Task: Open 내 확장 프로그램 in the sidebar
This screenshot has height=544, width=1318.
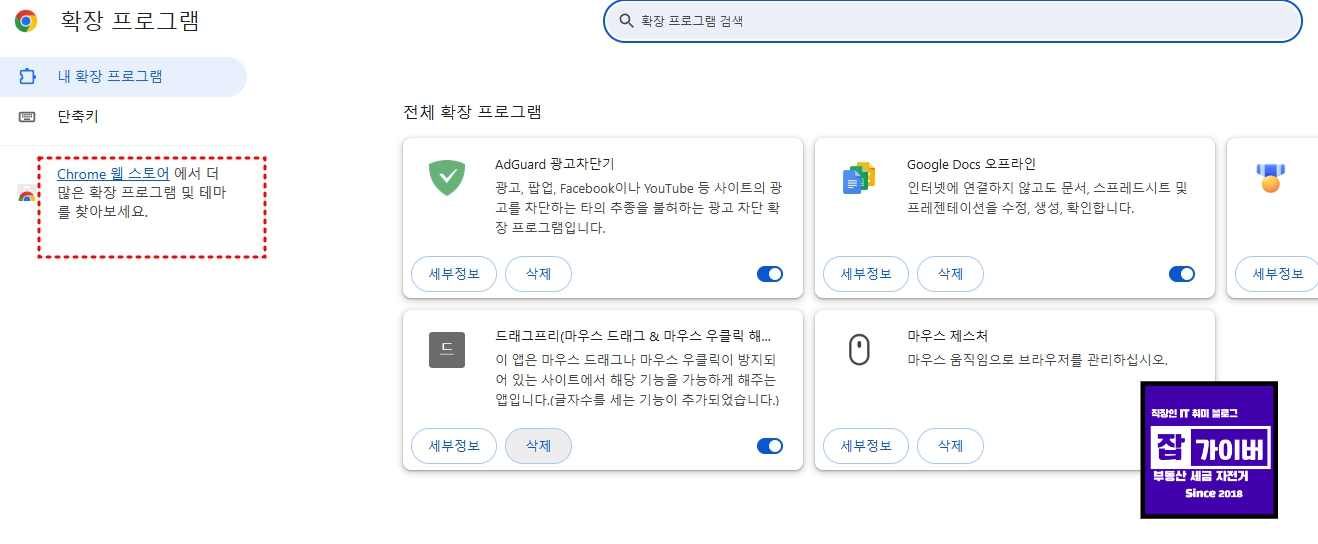Action: 123,76
